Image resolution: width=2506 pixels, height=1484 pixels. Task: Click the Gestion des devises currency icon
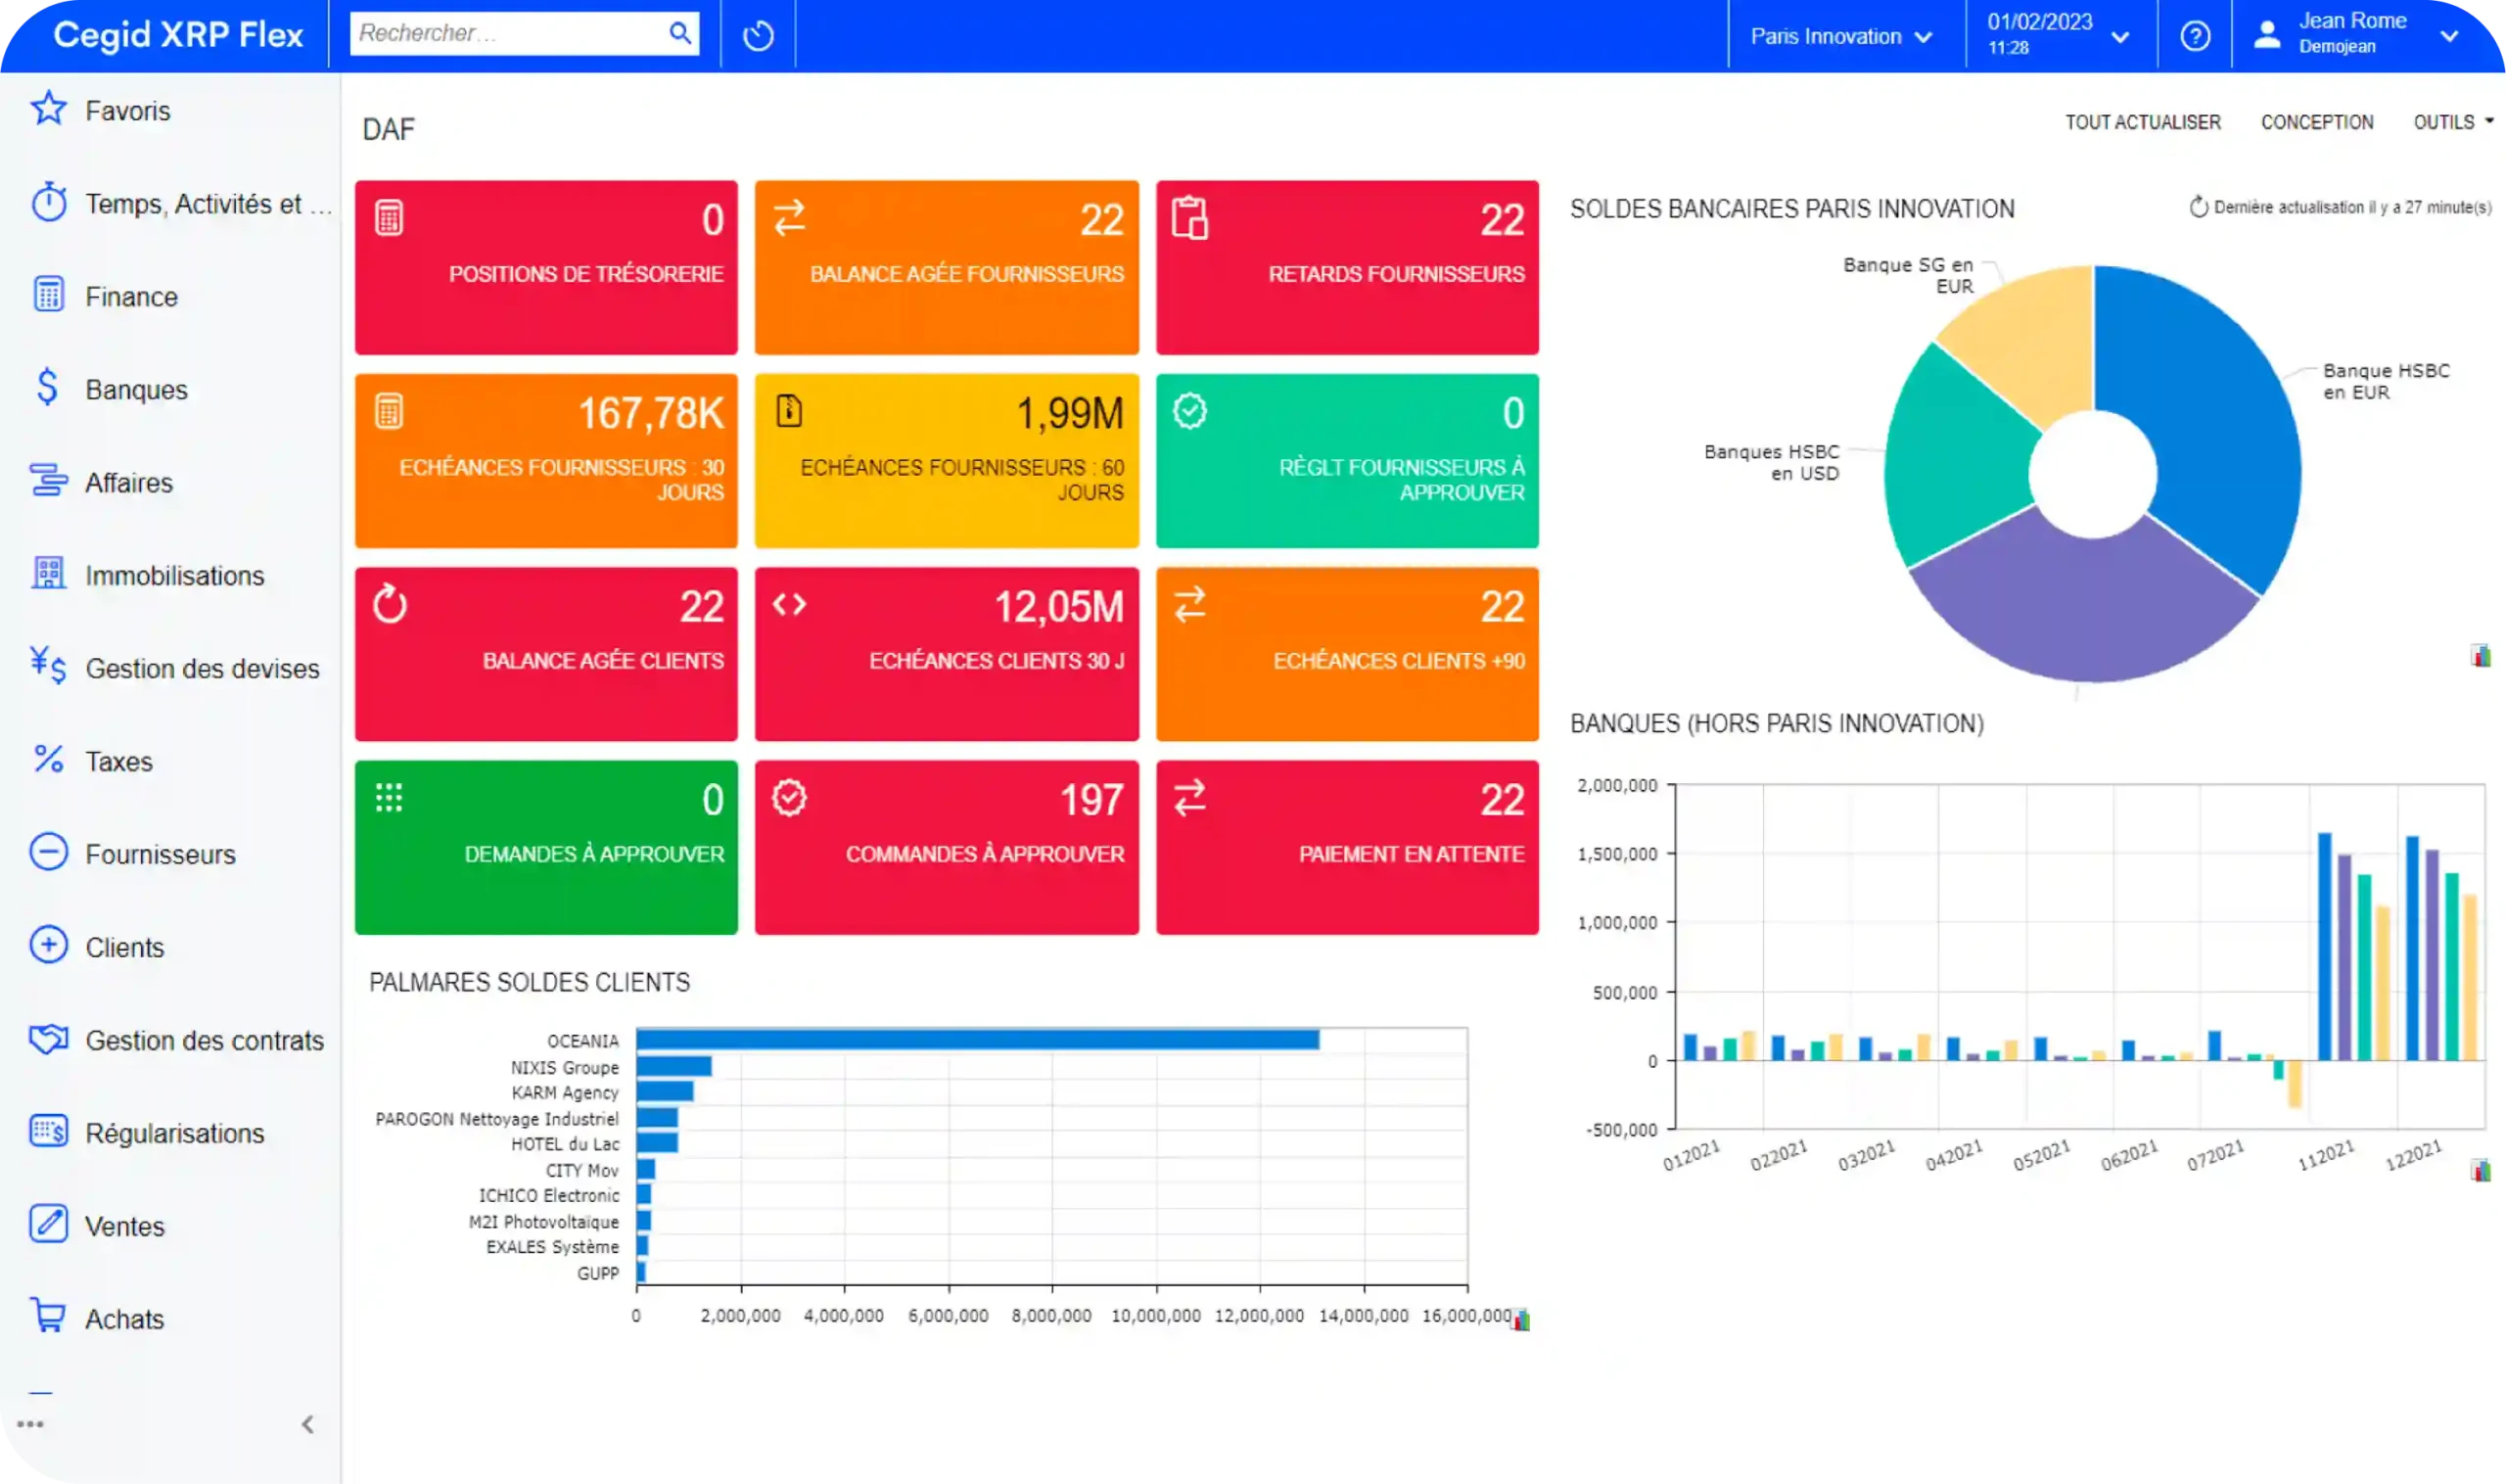(x=48, y=666)
